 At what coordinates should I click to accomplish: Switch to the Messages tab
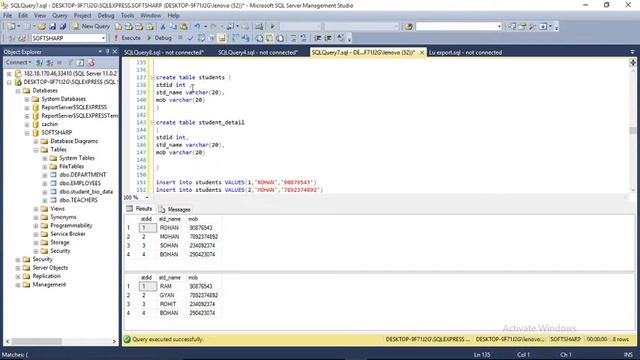click(175, 209)
